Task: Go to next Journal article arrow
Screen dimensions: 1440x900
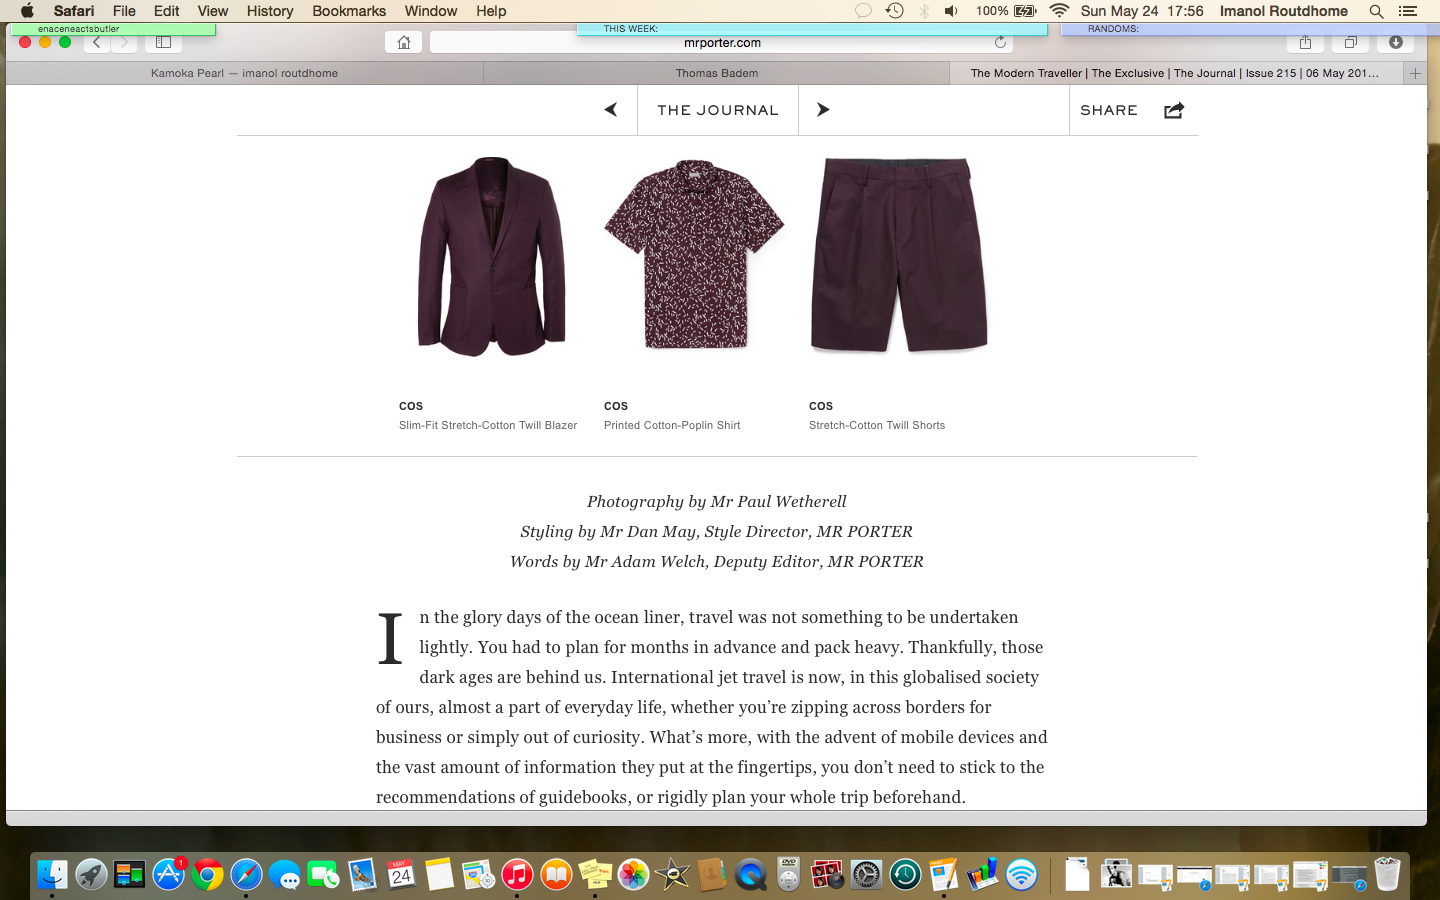Action: (x=823, y=110)
